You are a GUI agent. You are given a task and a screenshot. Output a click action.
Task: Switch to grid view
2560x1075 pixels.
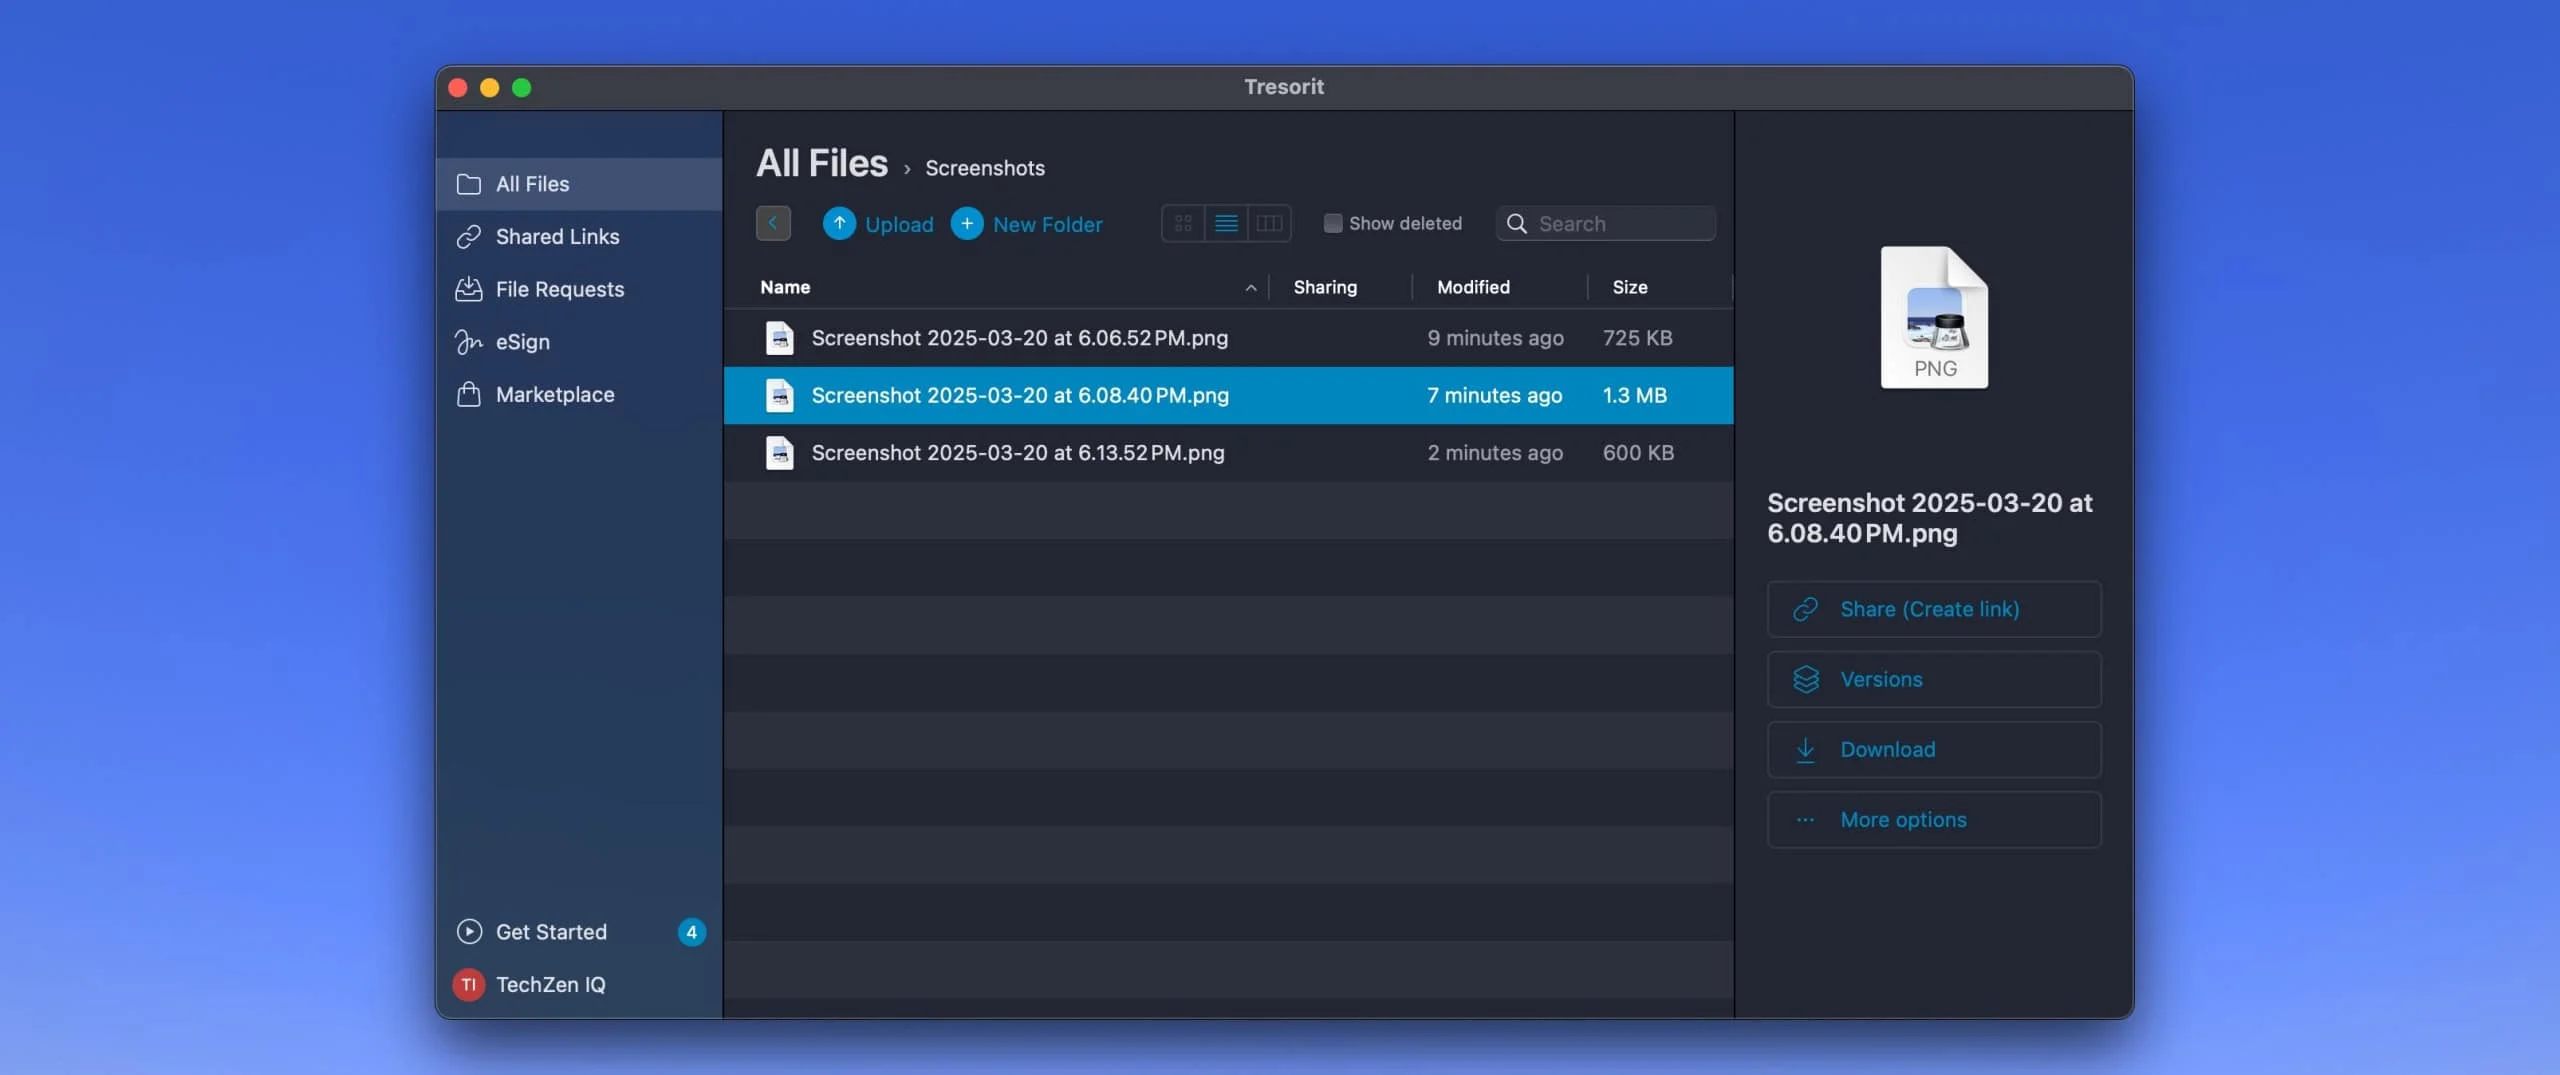click(1183, 223)
